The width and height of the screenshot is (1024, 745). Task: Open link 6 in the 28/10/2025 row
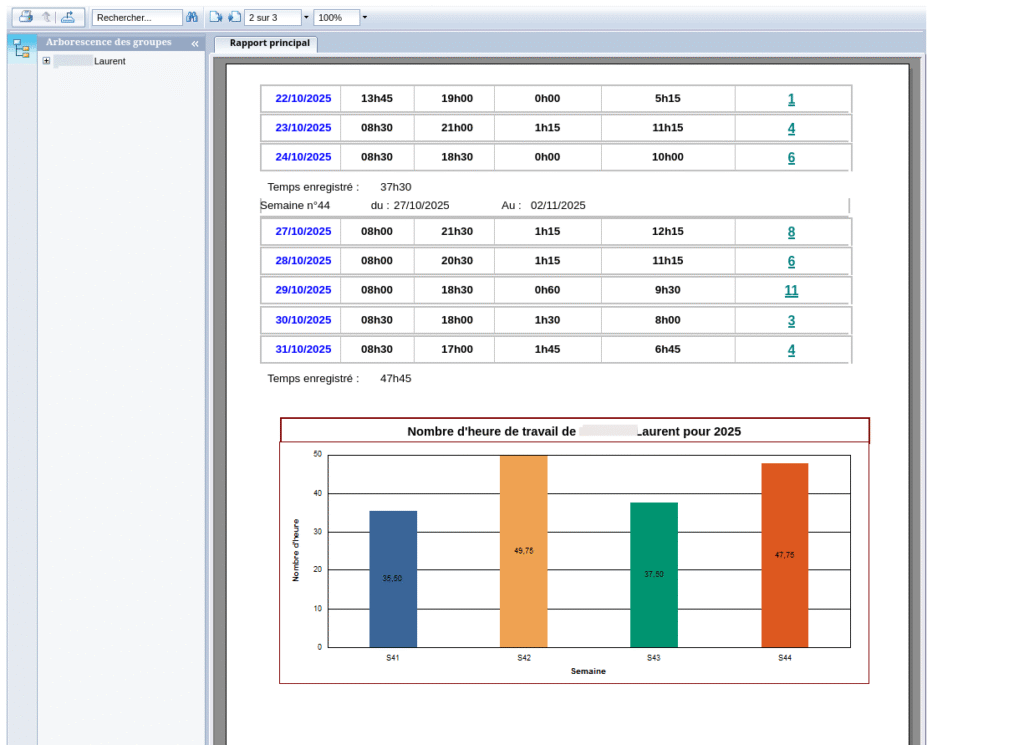pos(791,262)
